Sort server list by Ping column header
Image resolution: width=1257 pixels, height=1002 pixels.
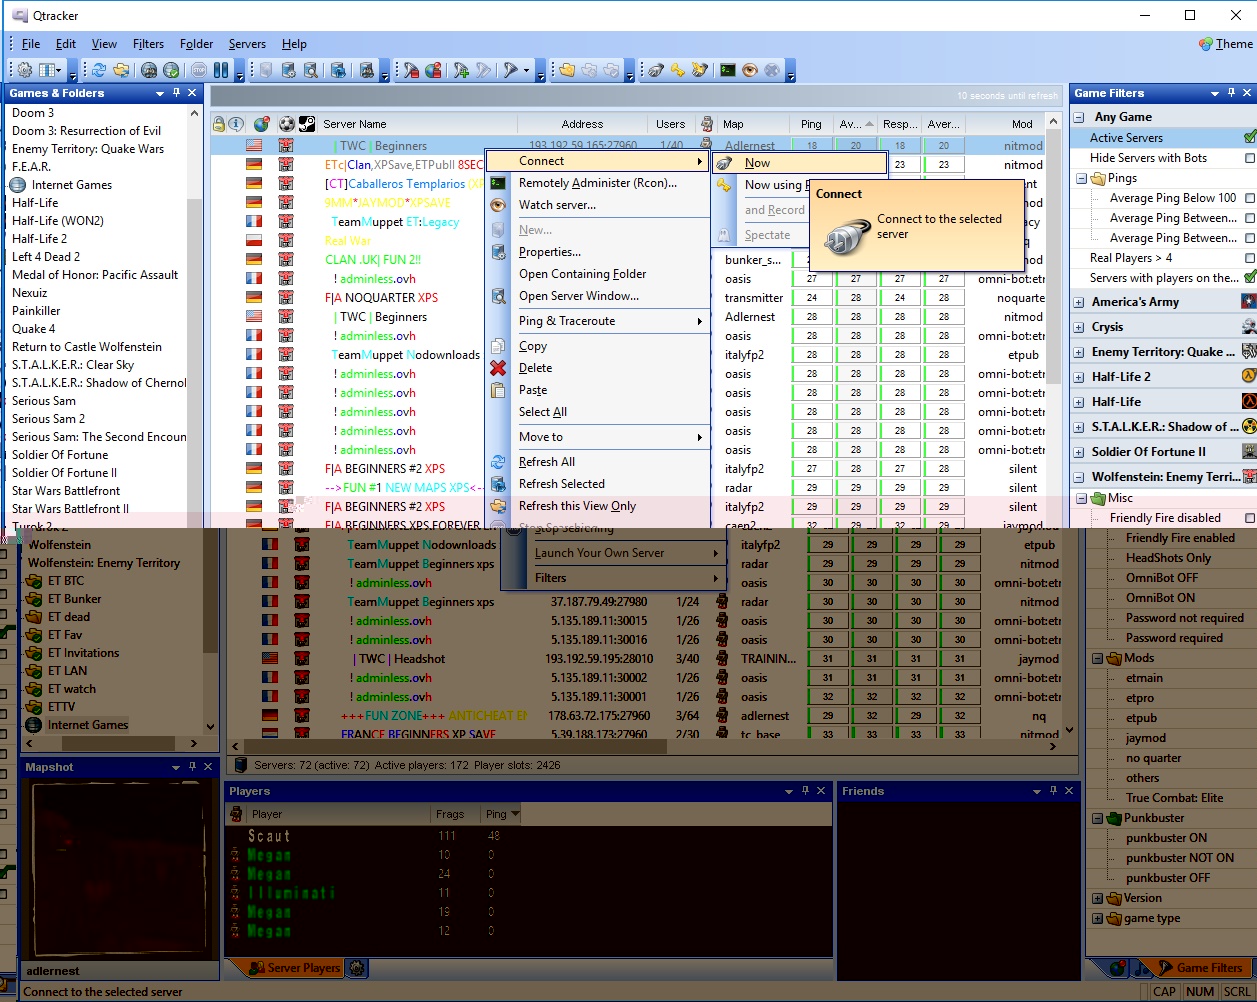[x=811, y=124]
